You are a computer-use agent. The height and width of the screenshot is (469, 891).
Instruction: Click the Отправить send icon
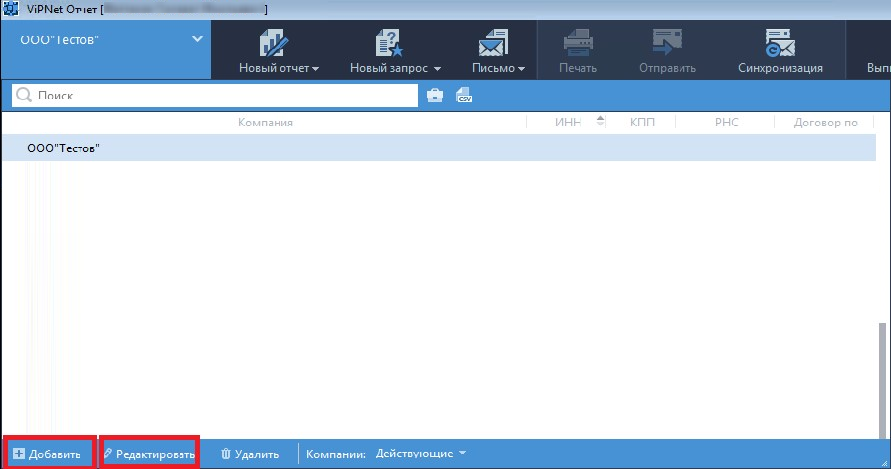tap(667, 43)
